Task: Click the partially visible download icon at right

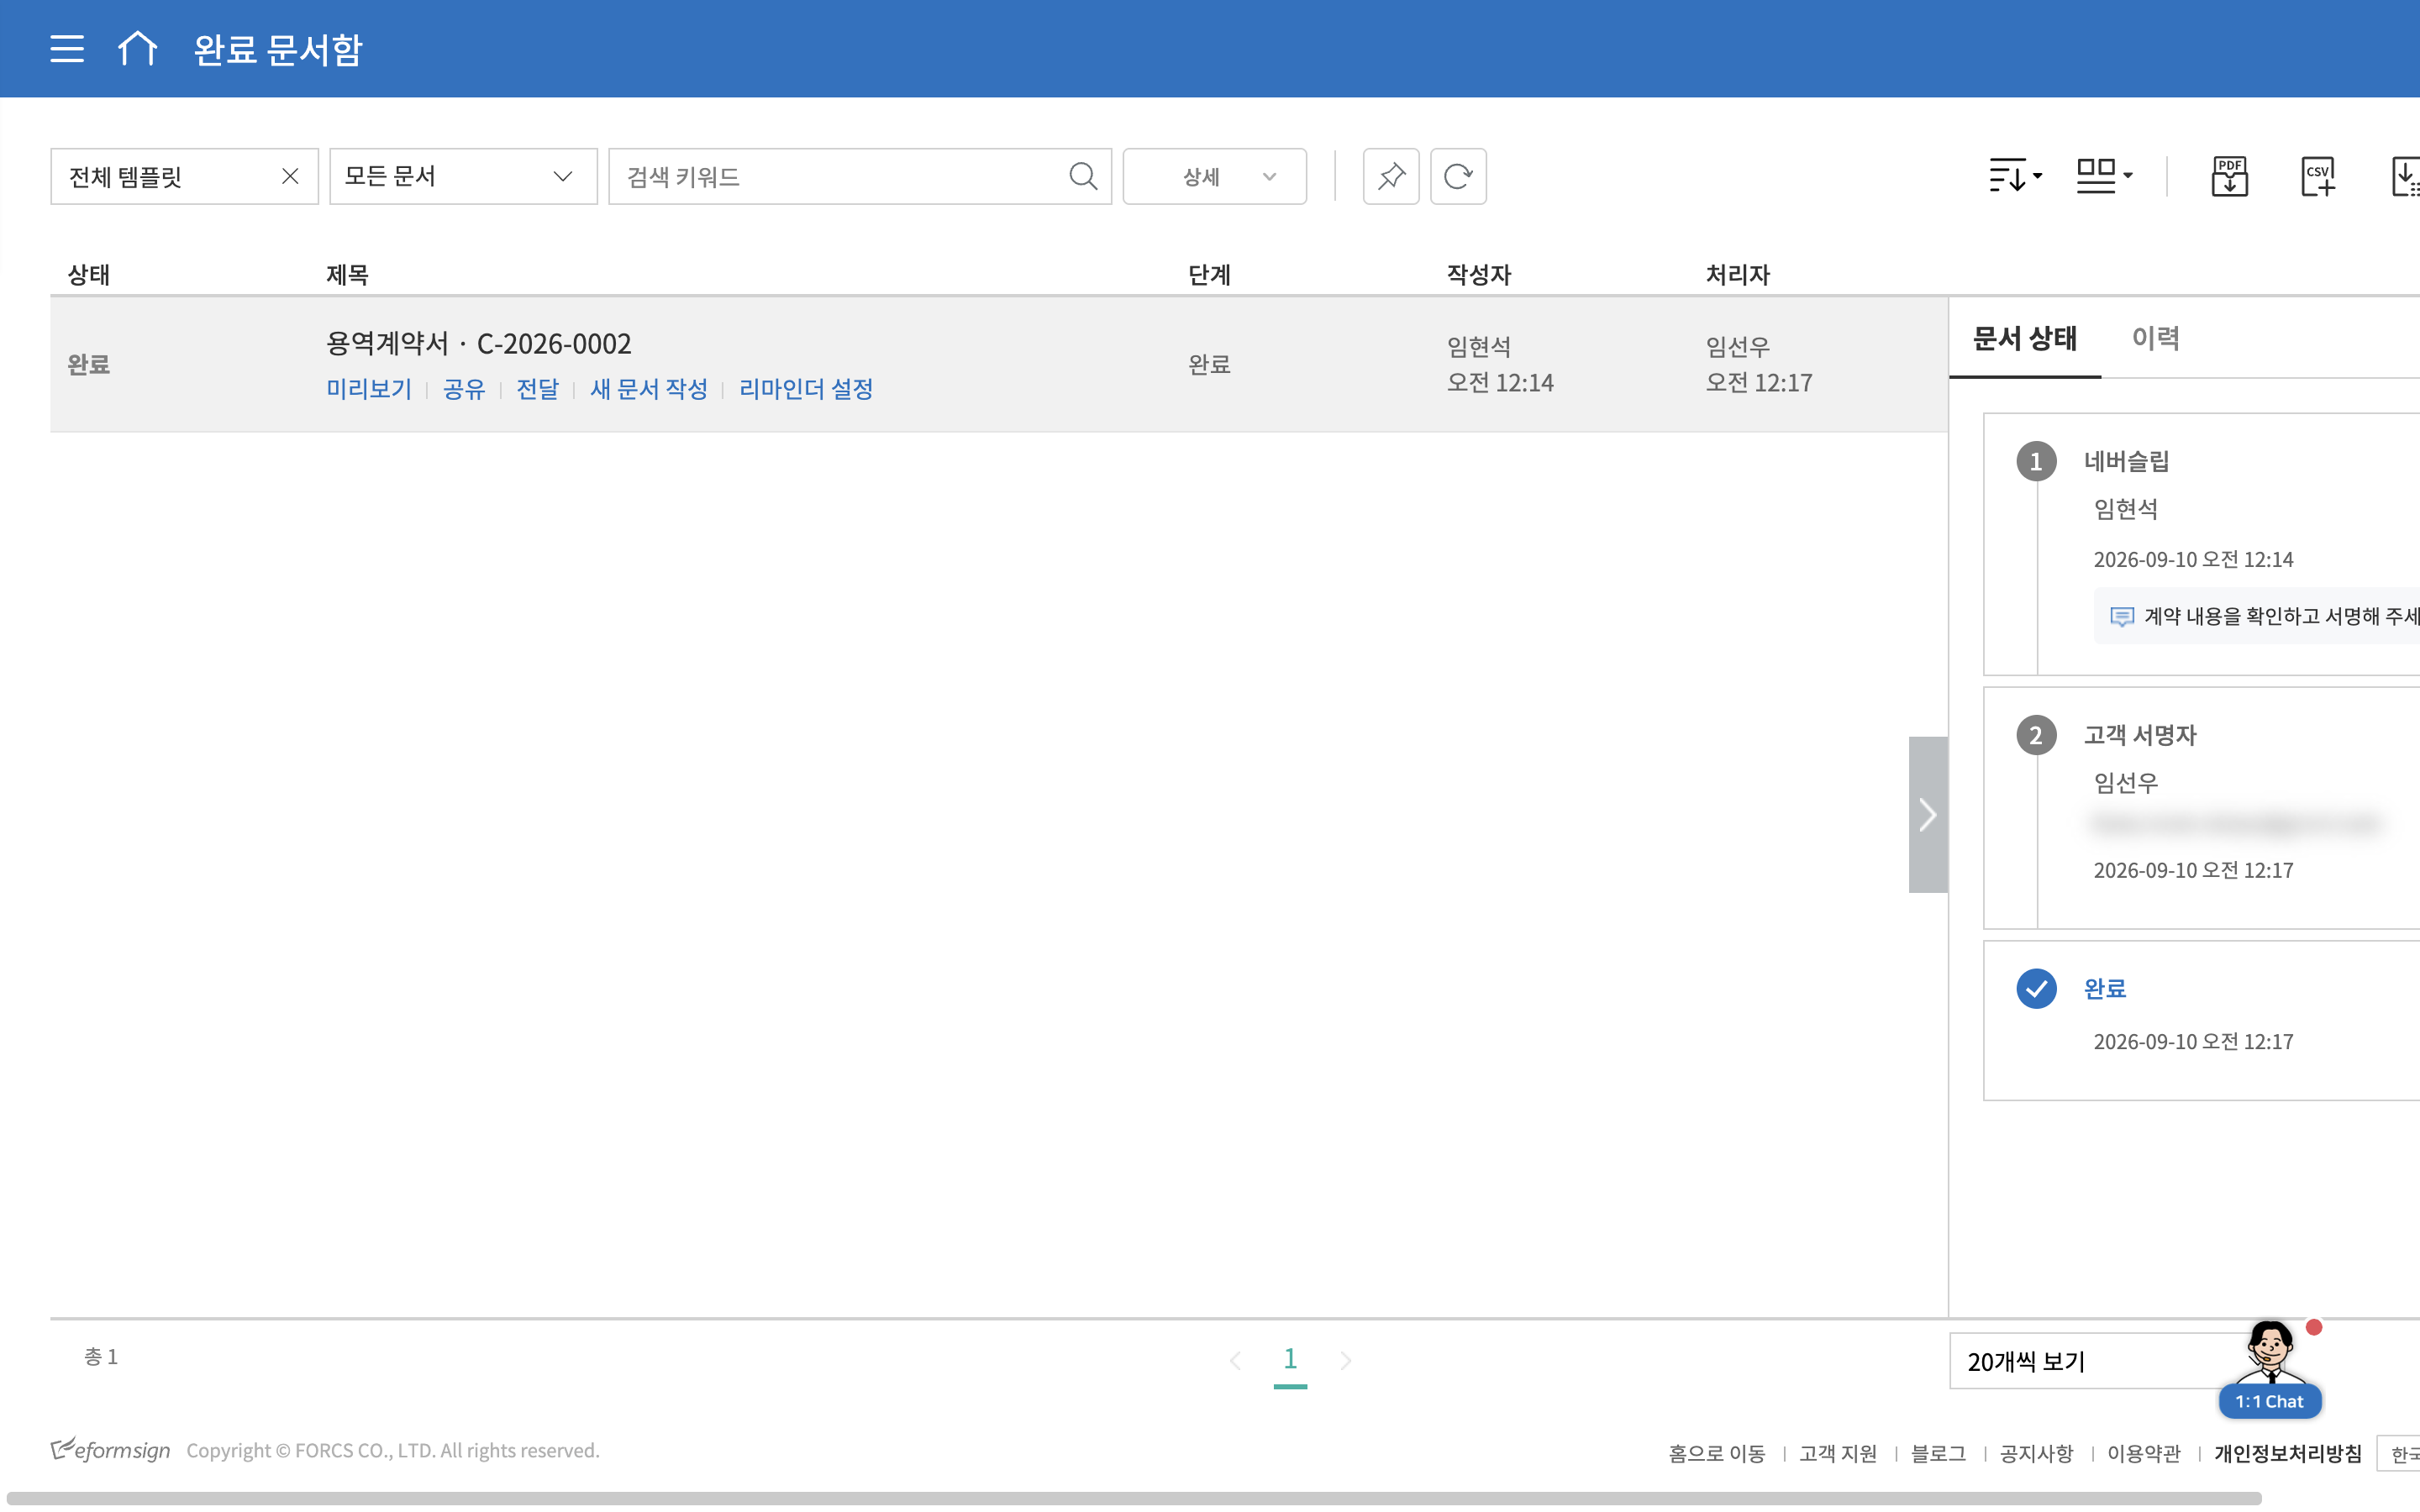Action: [x=2405, y=176]
